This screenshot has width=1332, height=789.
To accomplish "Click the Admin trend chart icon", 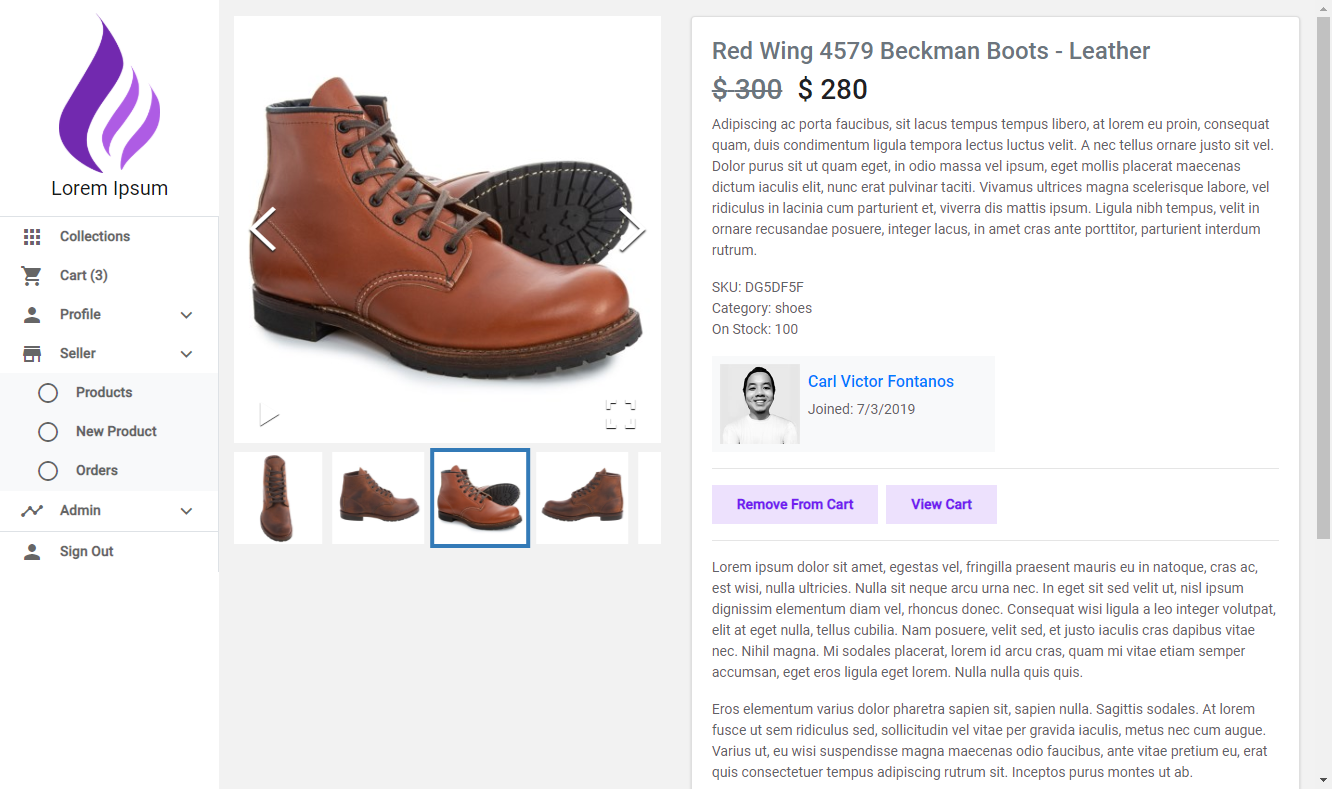I will coord(32,511).
